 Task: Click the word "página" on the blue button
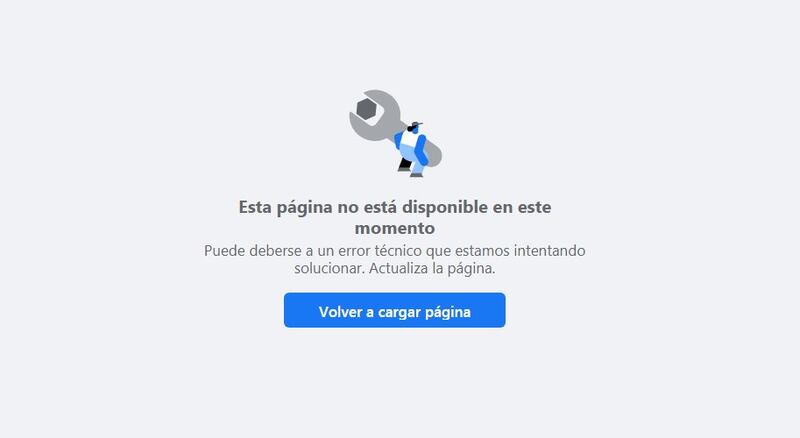pyautogui.click(x=447, y=312)
